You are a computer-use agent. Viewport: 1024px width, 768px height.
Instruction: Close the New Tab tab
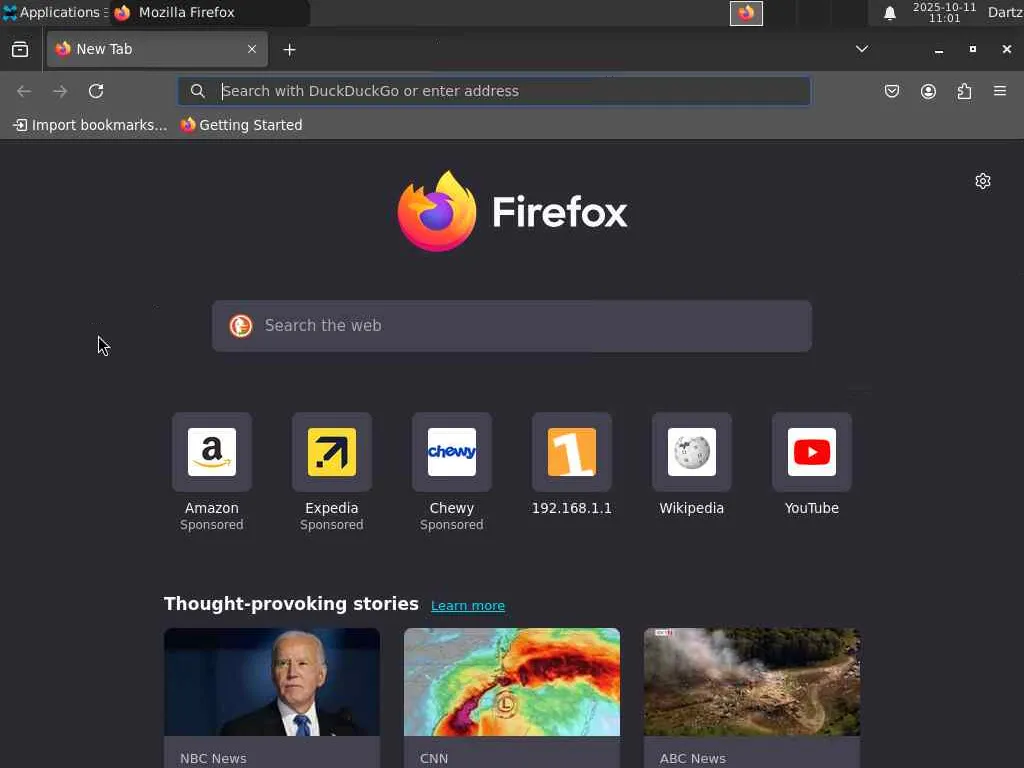[251, 49]
